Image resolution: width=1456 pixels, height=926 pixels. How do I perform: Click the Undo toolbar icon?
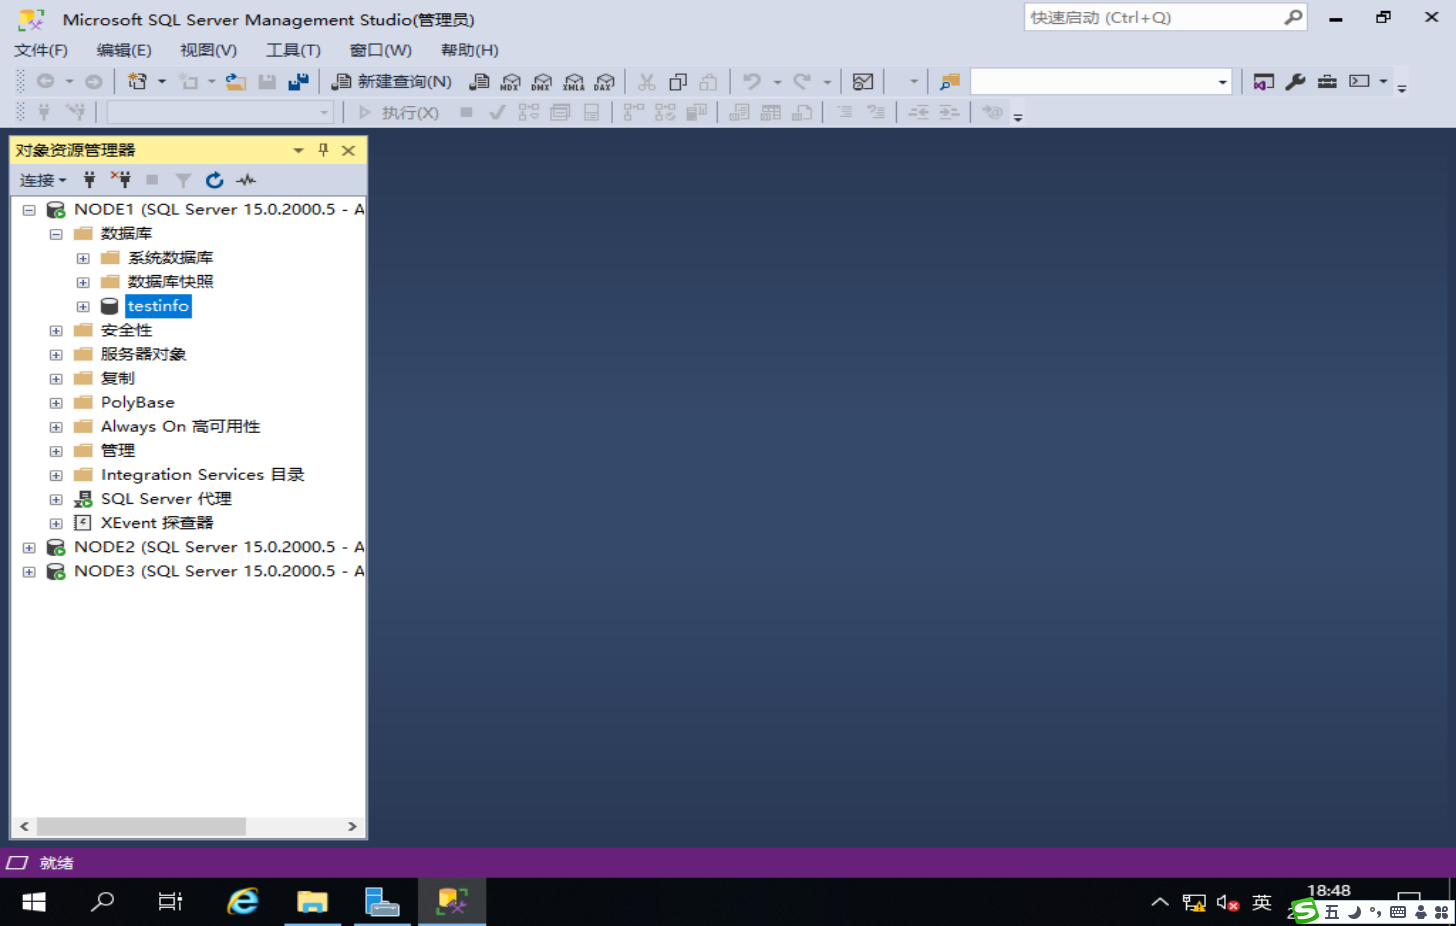[x=752, y=82]
